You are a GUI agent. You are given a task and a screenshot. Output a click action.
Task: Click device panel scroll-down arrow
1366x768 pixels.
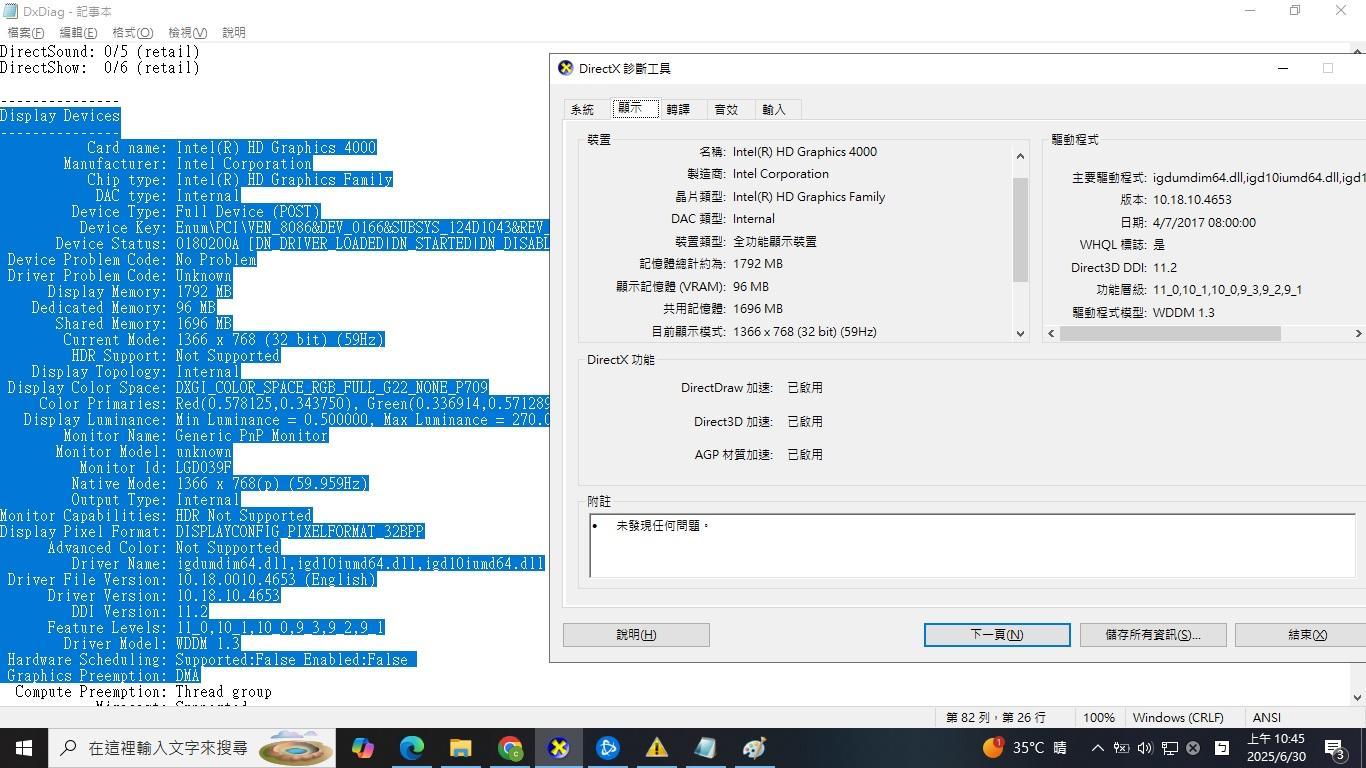[x=1020, y=334]
